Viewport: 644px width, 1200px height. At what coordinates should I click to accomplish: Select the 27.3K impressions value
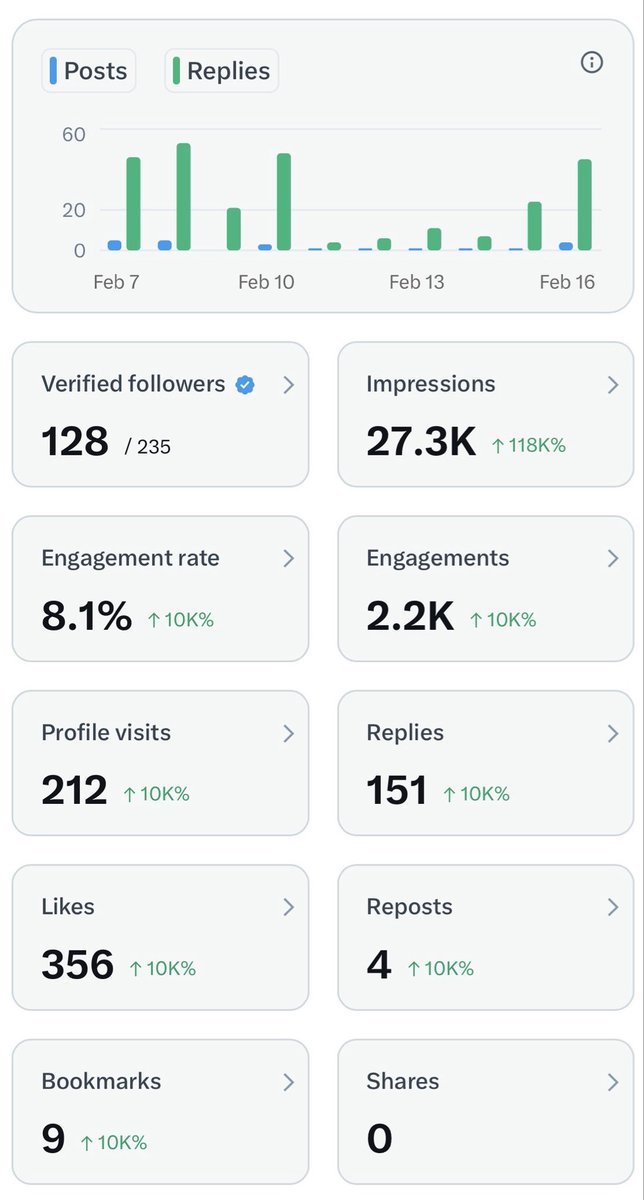pyautogui.click(x=421, y=441)
